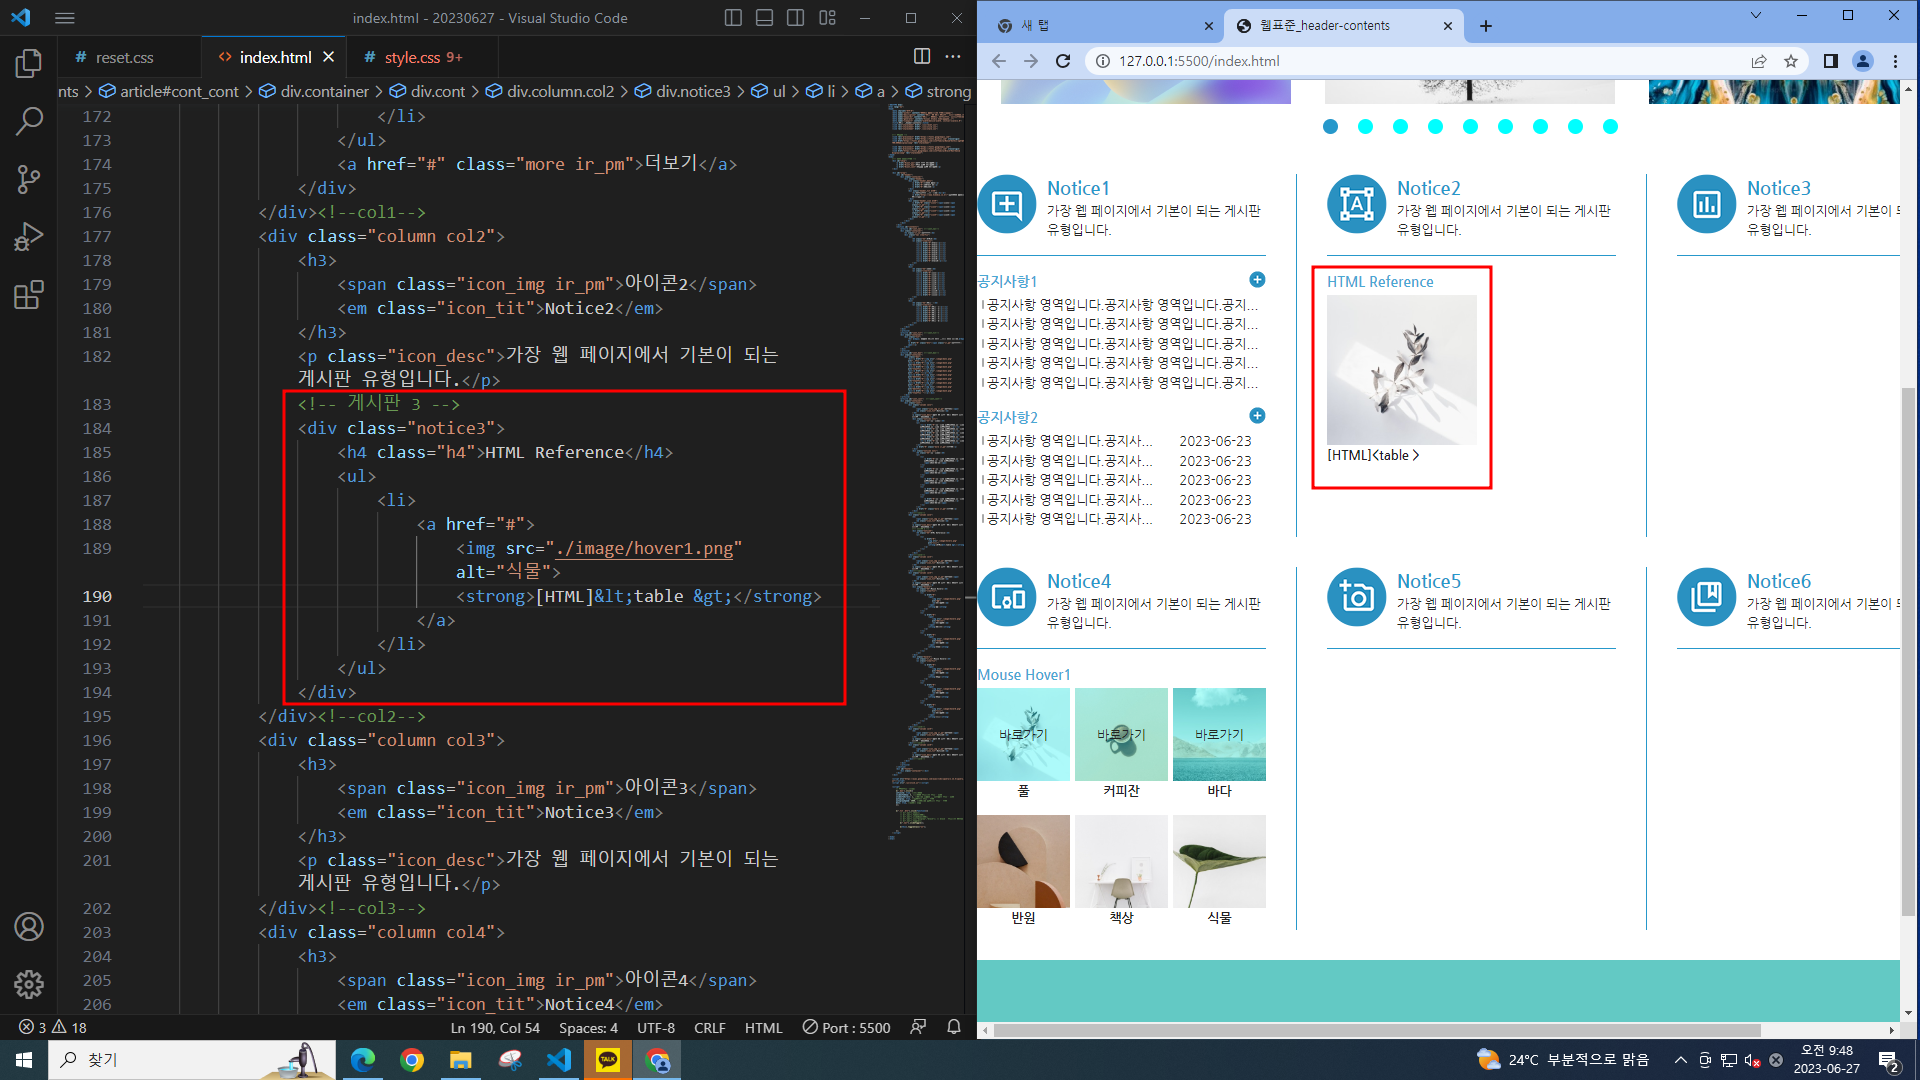Switch to the style.css editor tab
The width and height of the screenshot is (1920, 1080).
tap(412, 58)
